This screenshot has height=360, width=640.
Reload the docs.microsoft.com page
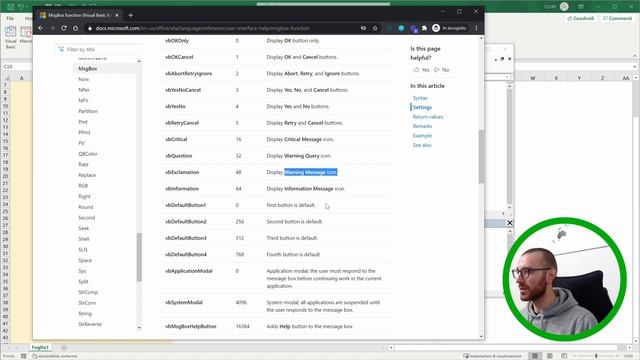coord(64,28)
